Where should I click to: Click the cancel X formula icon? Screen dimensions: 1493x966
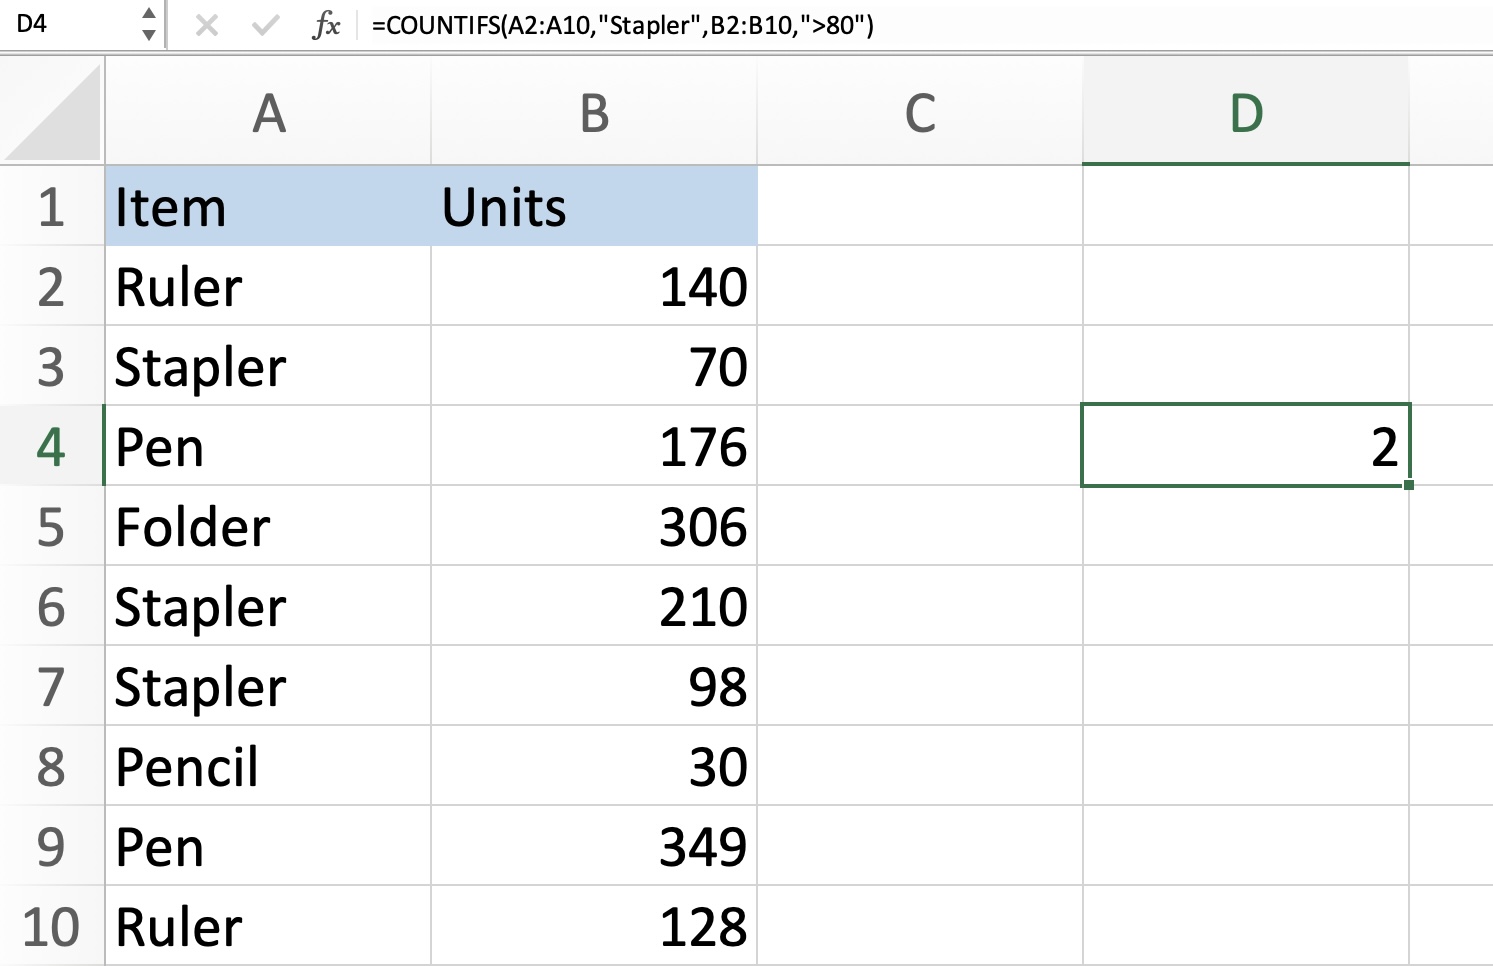(x=207, y=25)
